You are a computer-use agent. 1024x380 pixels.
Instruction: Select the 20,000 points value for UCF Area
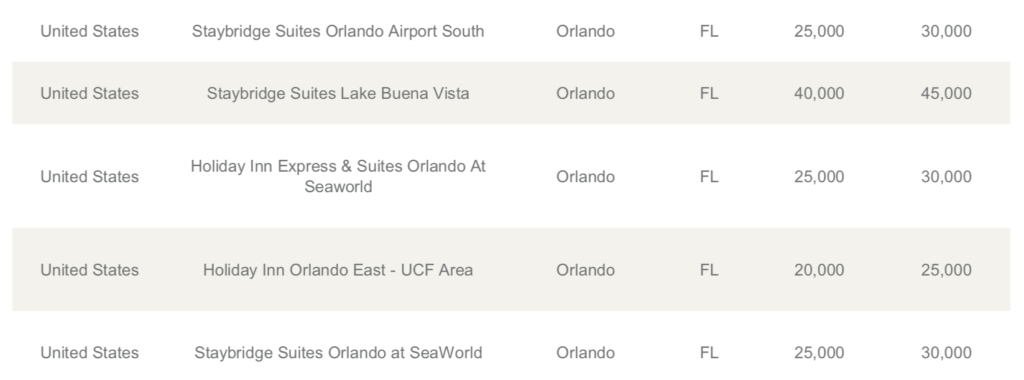click(x=819, y=270)
